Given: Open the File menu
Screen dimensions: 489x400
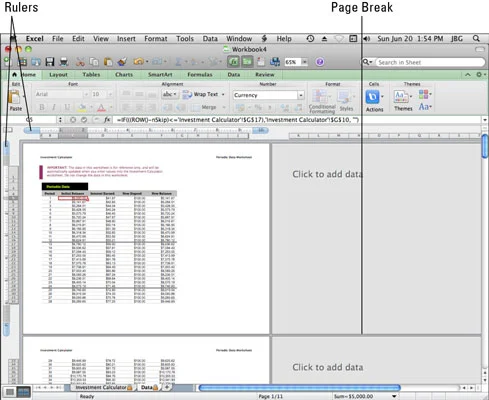Looking at the screenshot, I should (x=57, y=39).
